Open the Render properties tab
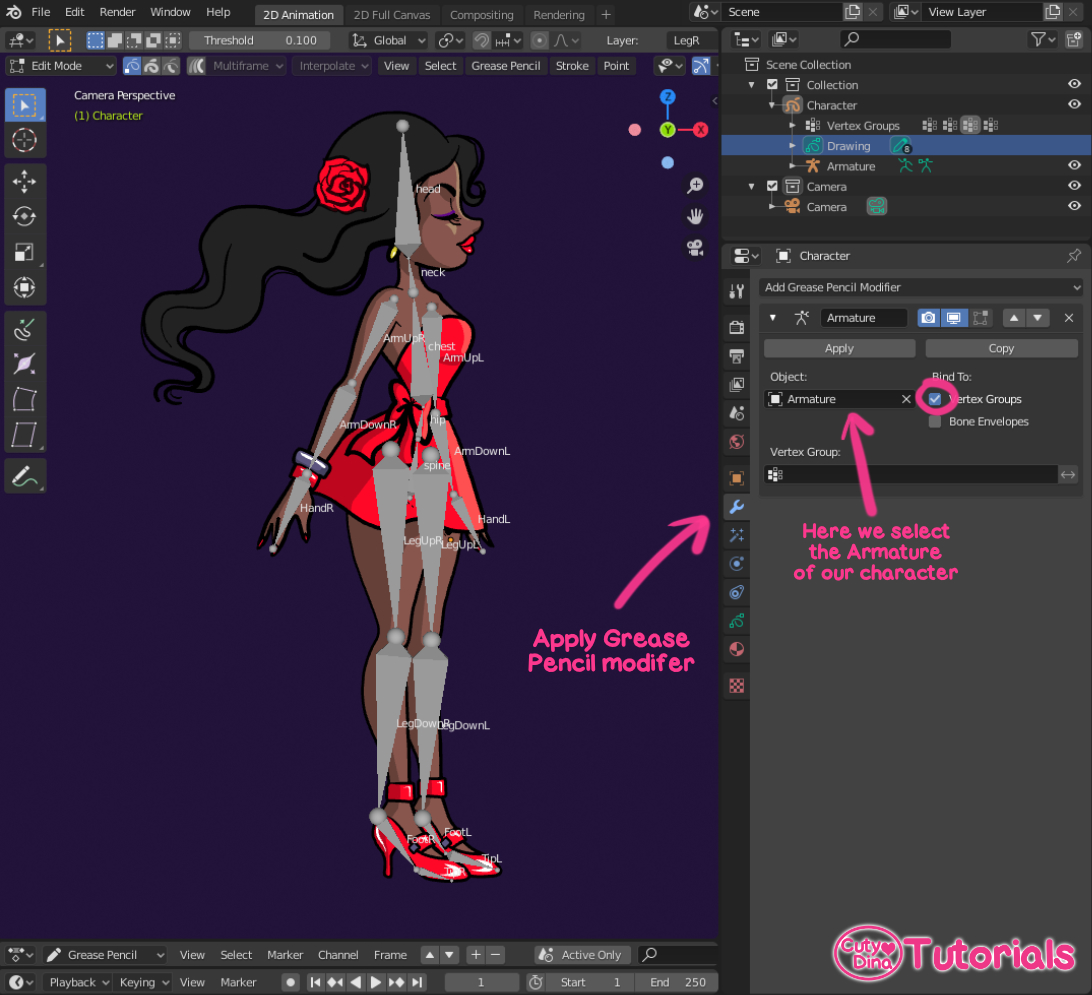 point(736,326)
